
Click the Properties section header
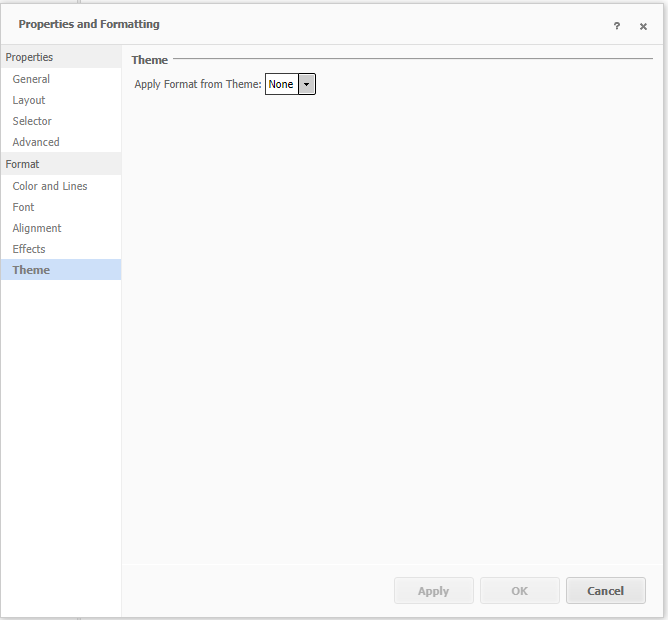(x=61, y=57)
